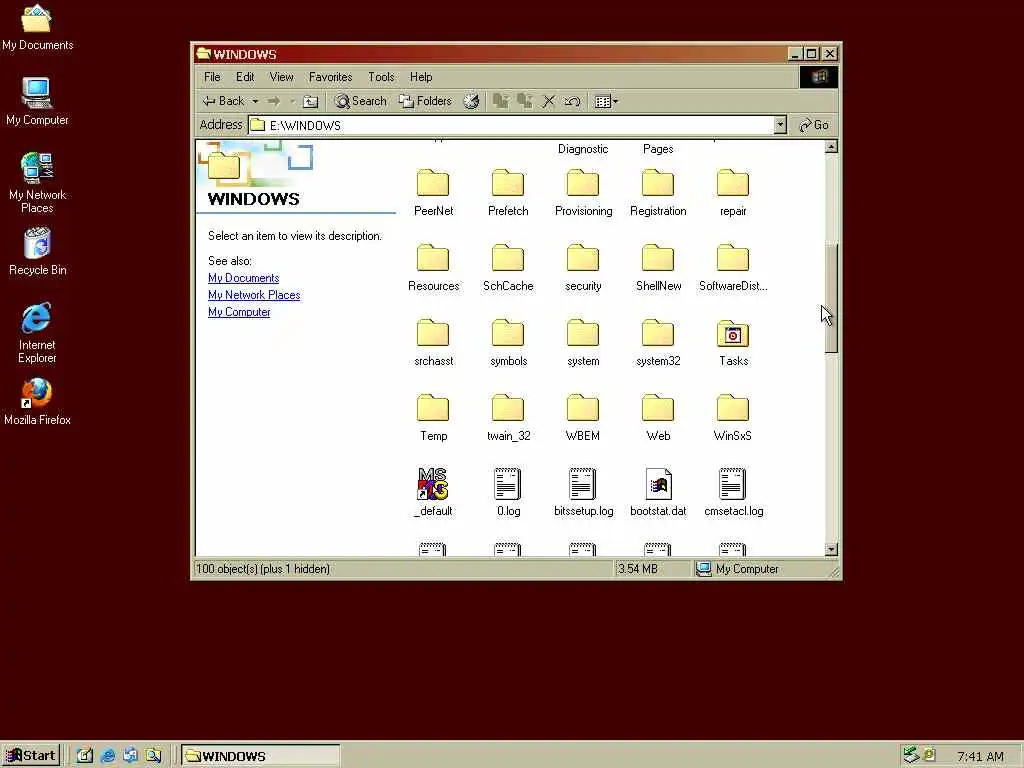1024x768 pixels.
Task: Open the File menu
Action: coord(212,77)
